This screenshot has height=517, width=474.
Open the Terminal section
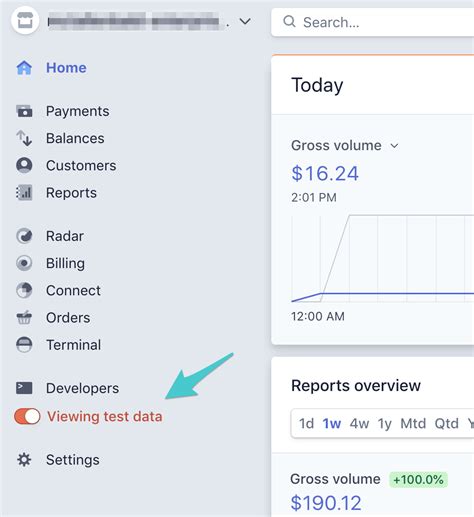click(74, 345)
